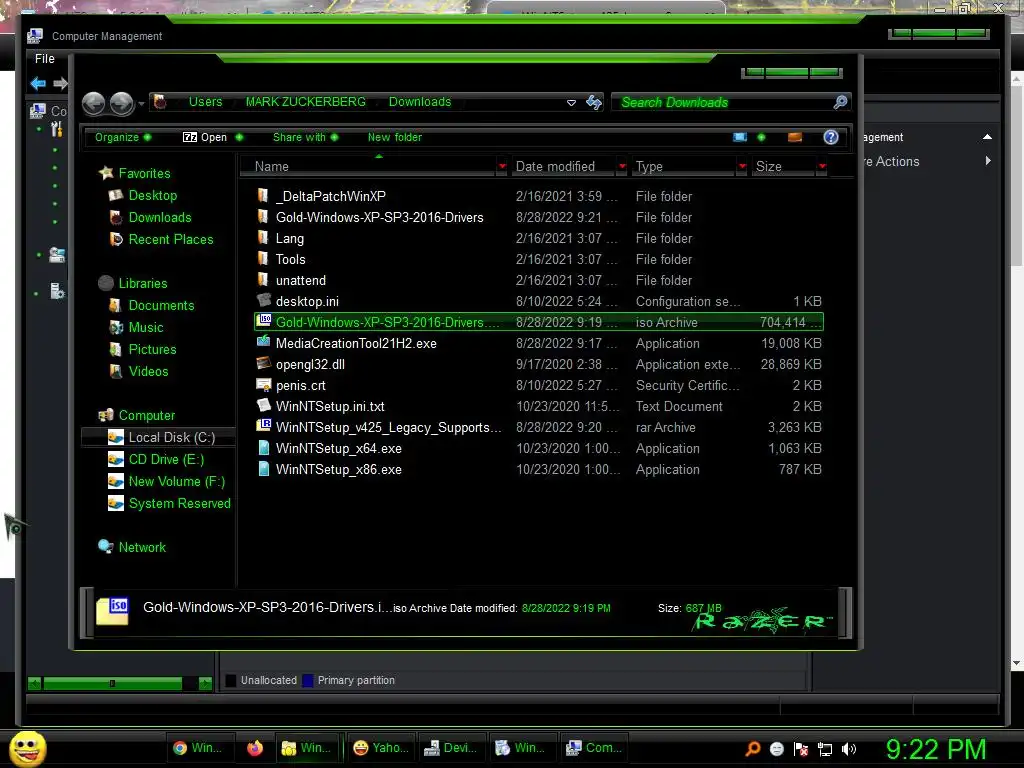The image size is (1024, 768).
Task: Collapse the Actions pane section arrow
Action: point(987,136)
